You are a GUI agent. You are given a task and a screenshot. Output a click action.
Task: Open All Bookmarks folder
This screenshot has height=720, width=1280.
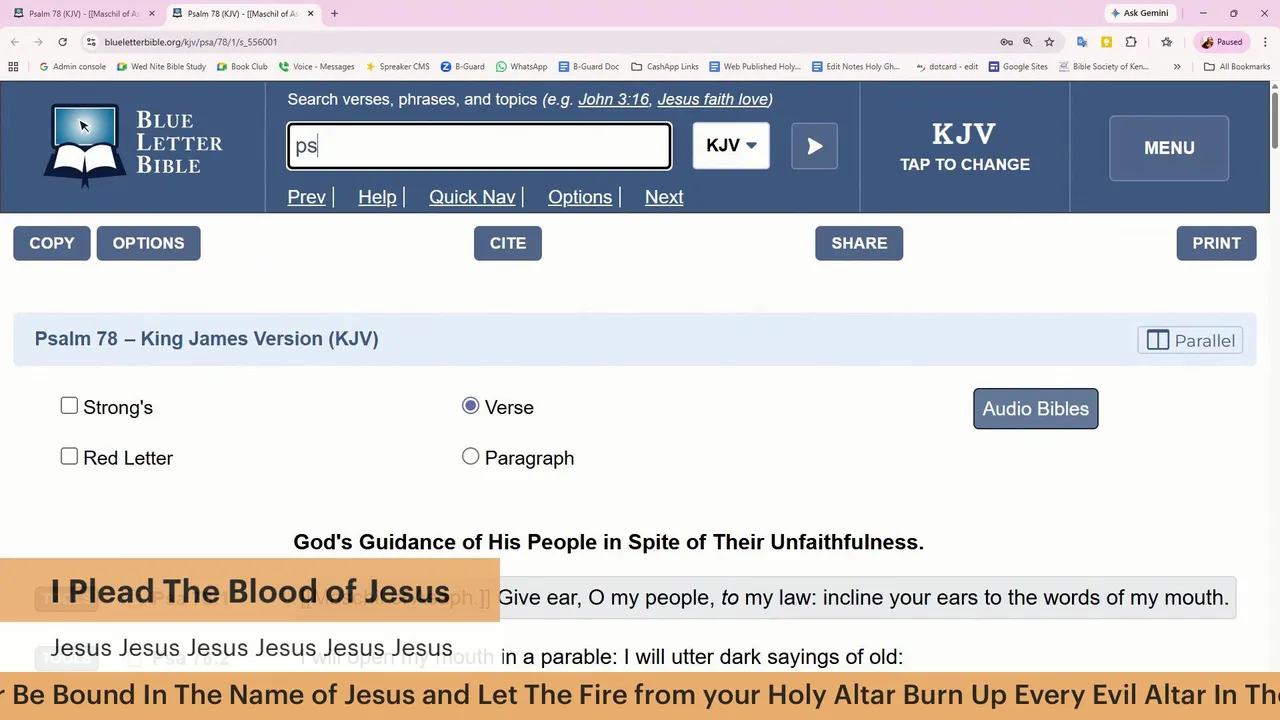(1237, 67)
